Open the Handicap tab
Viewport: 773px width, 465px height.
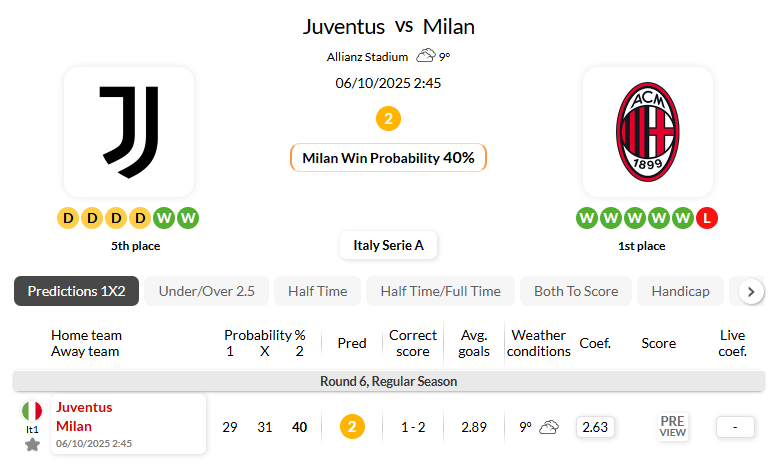coord(680,291)
